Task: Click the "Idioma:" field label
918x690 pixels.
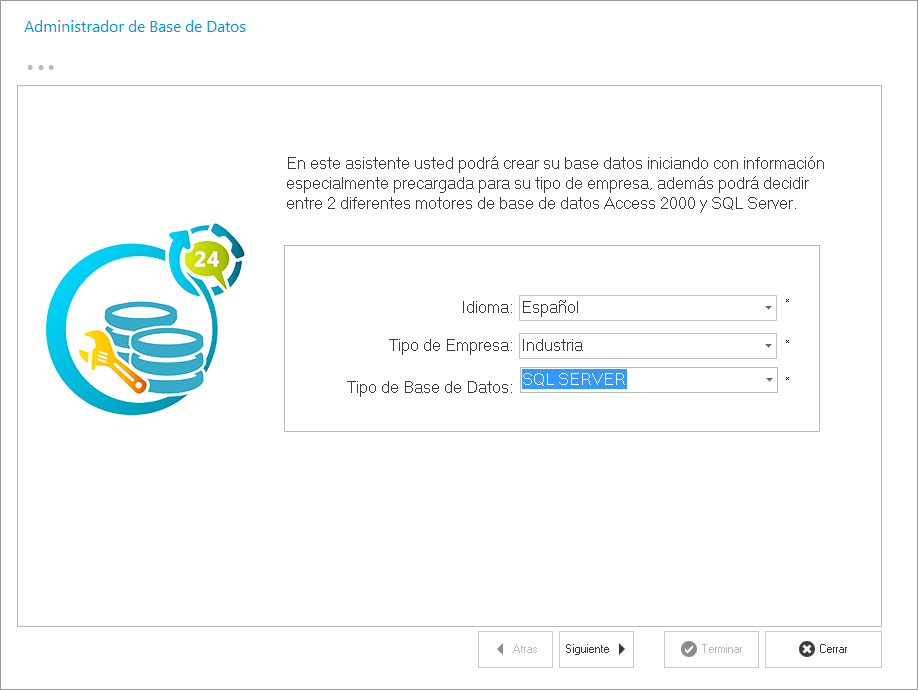Action: click(487, 308)
